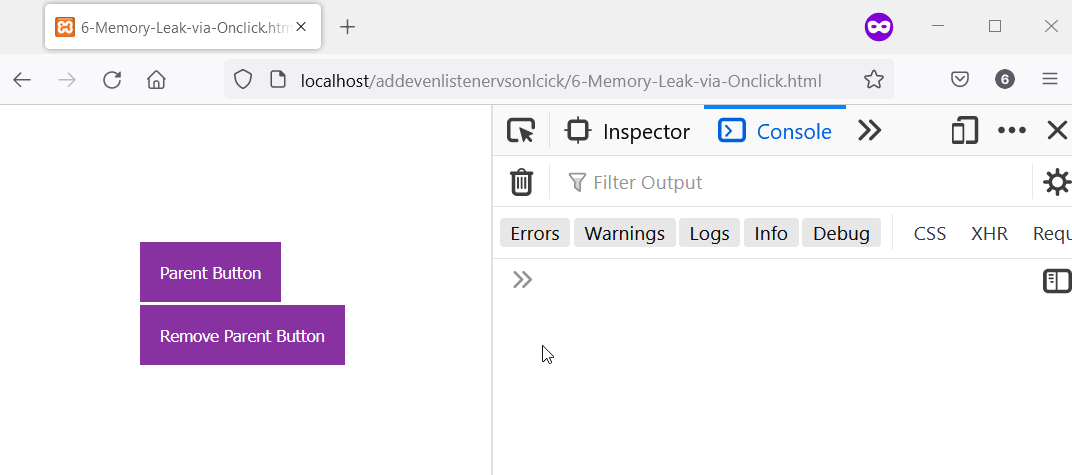The height and width of the screenshot is (475, 1072).
Task: Switch to the Inspector tab
Action: coord(627,131)
